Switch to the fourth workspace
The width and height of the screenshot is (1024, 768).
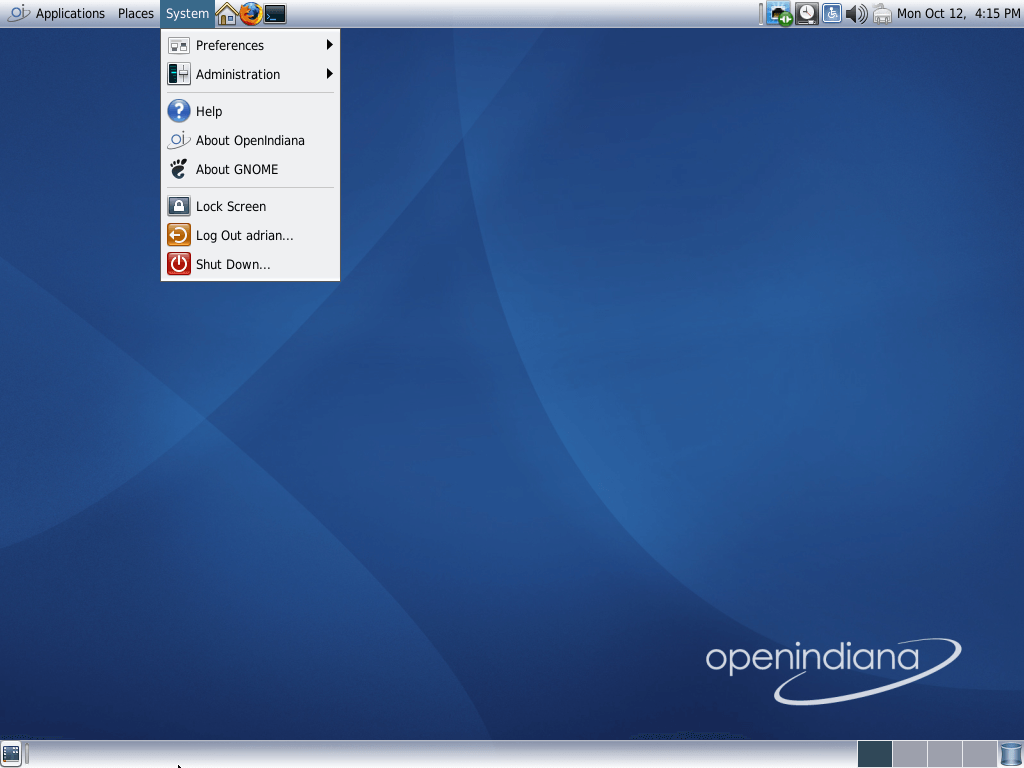[979, 754]
